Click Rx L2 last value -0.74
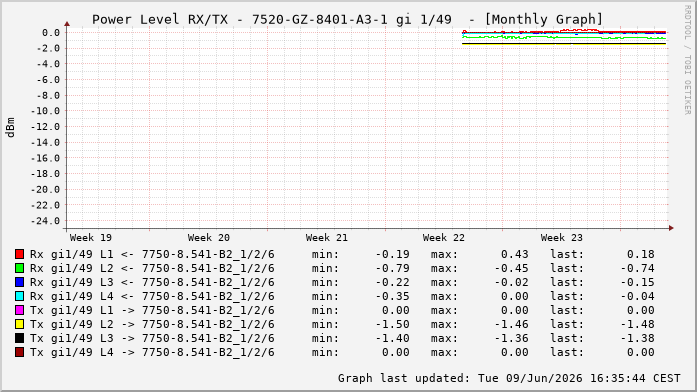697x392 pixels. pyautogui.click(x=637, y=268)
